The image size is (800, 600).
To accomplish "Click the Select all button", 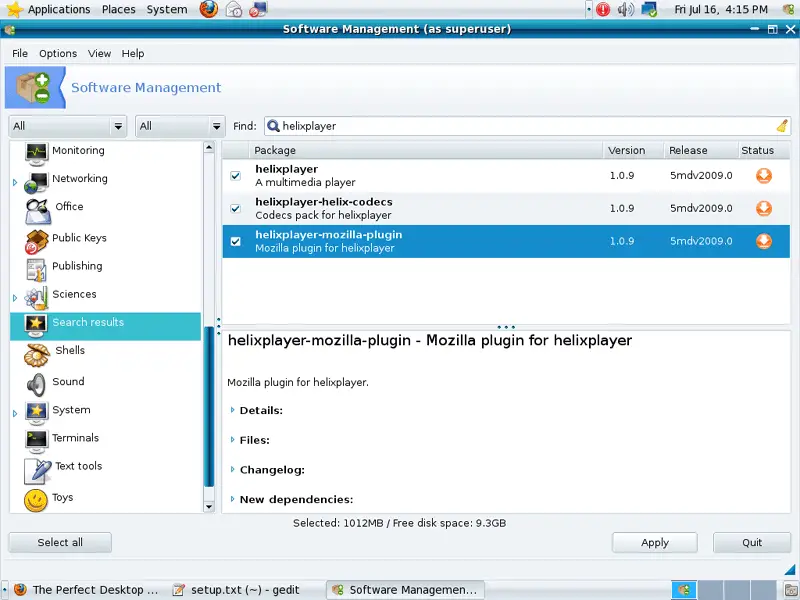I will (x=60, y=542).
